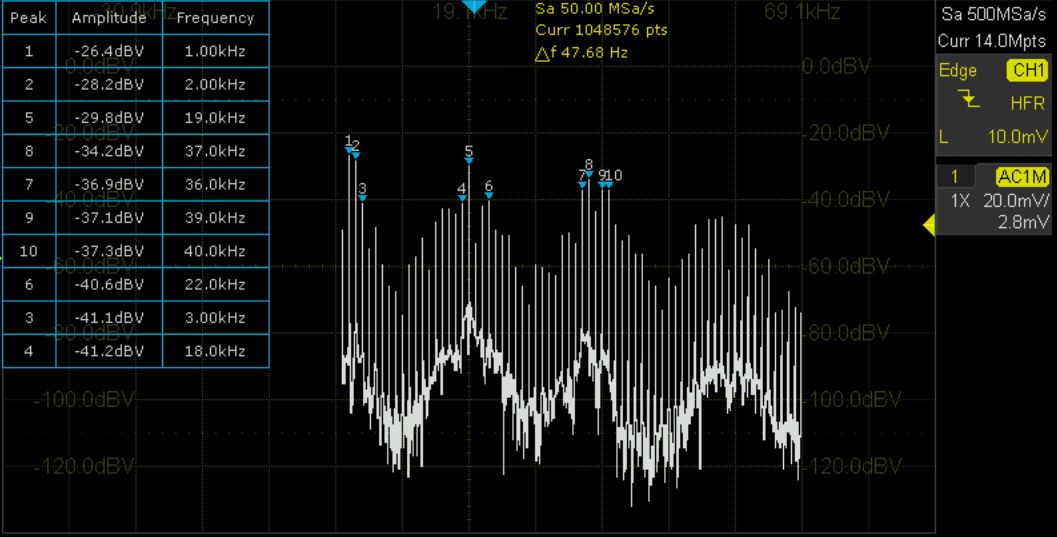Toggle the CH1 trigger source badge
Viewport: 1057px width, 537px height.
(1027, 71)
